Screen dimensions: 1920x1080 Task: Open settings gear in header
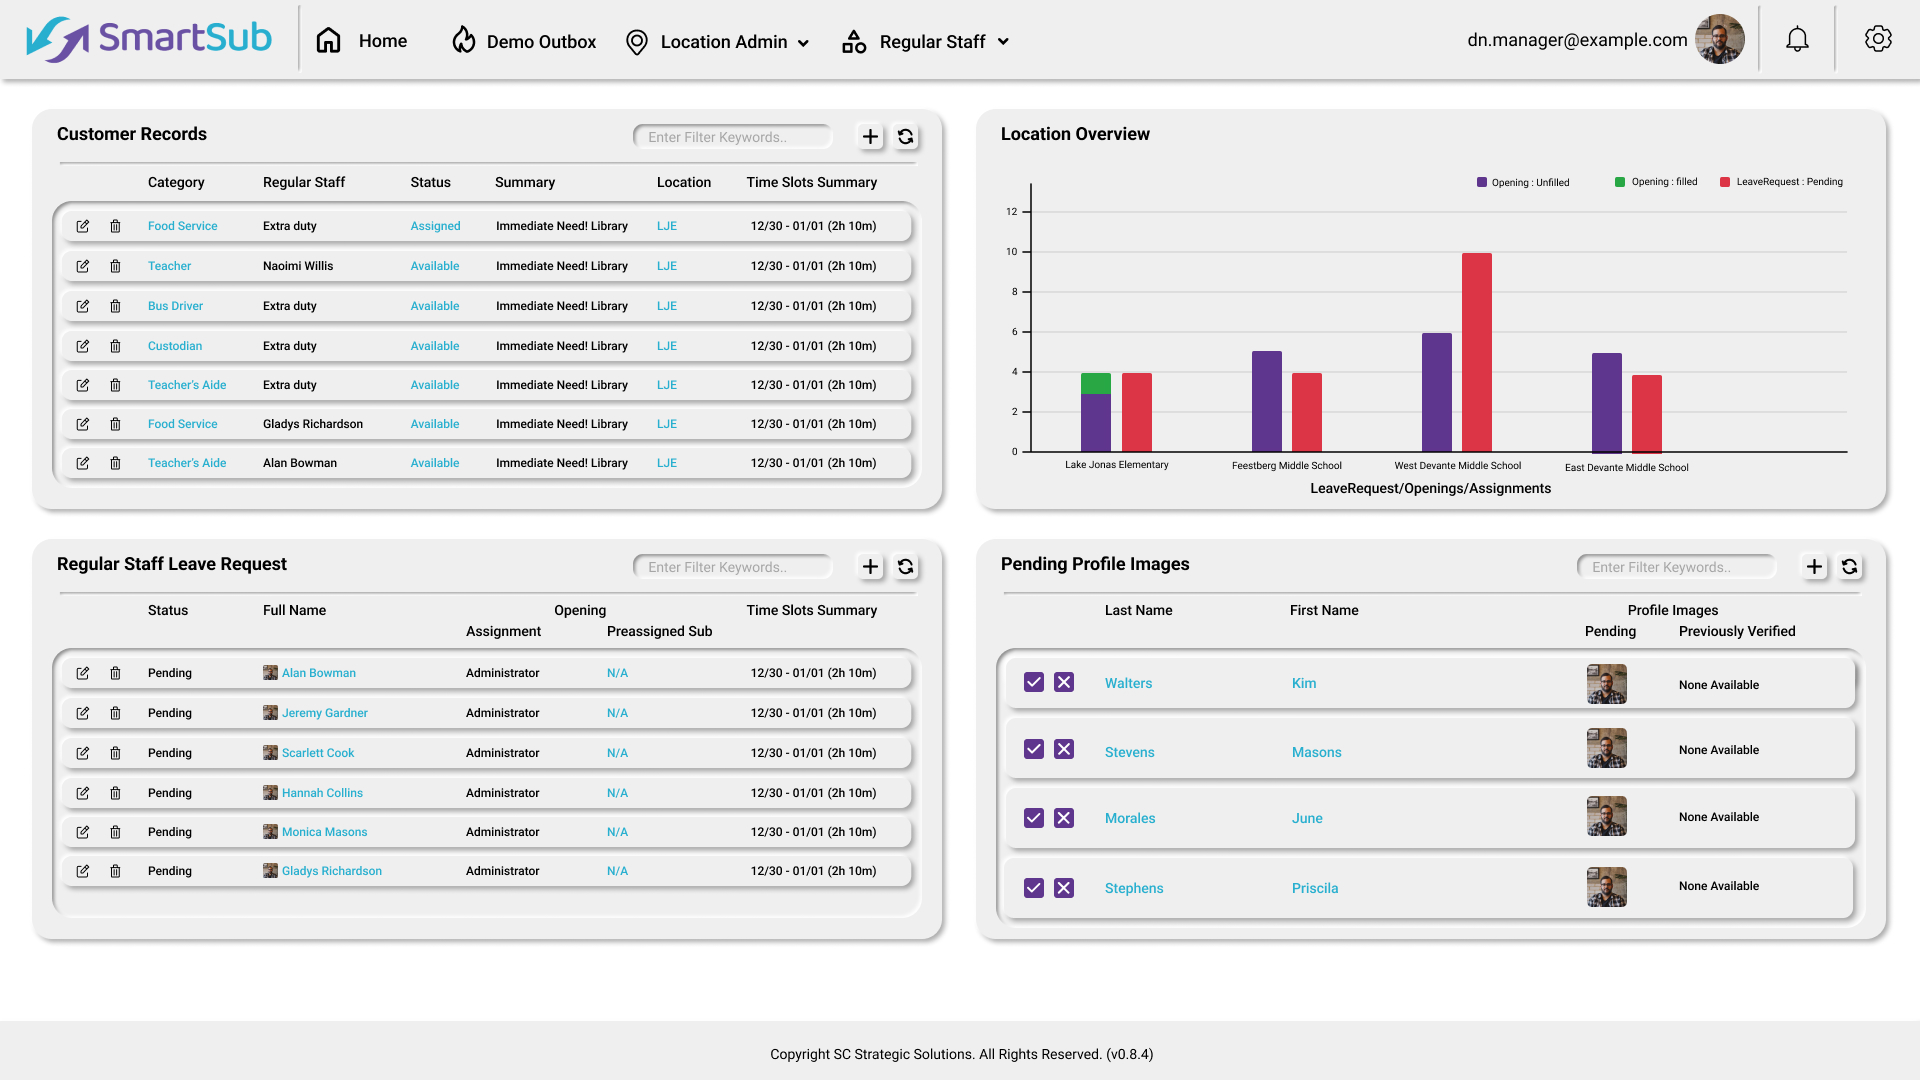coord(1877,40)
